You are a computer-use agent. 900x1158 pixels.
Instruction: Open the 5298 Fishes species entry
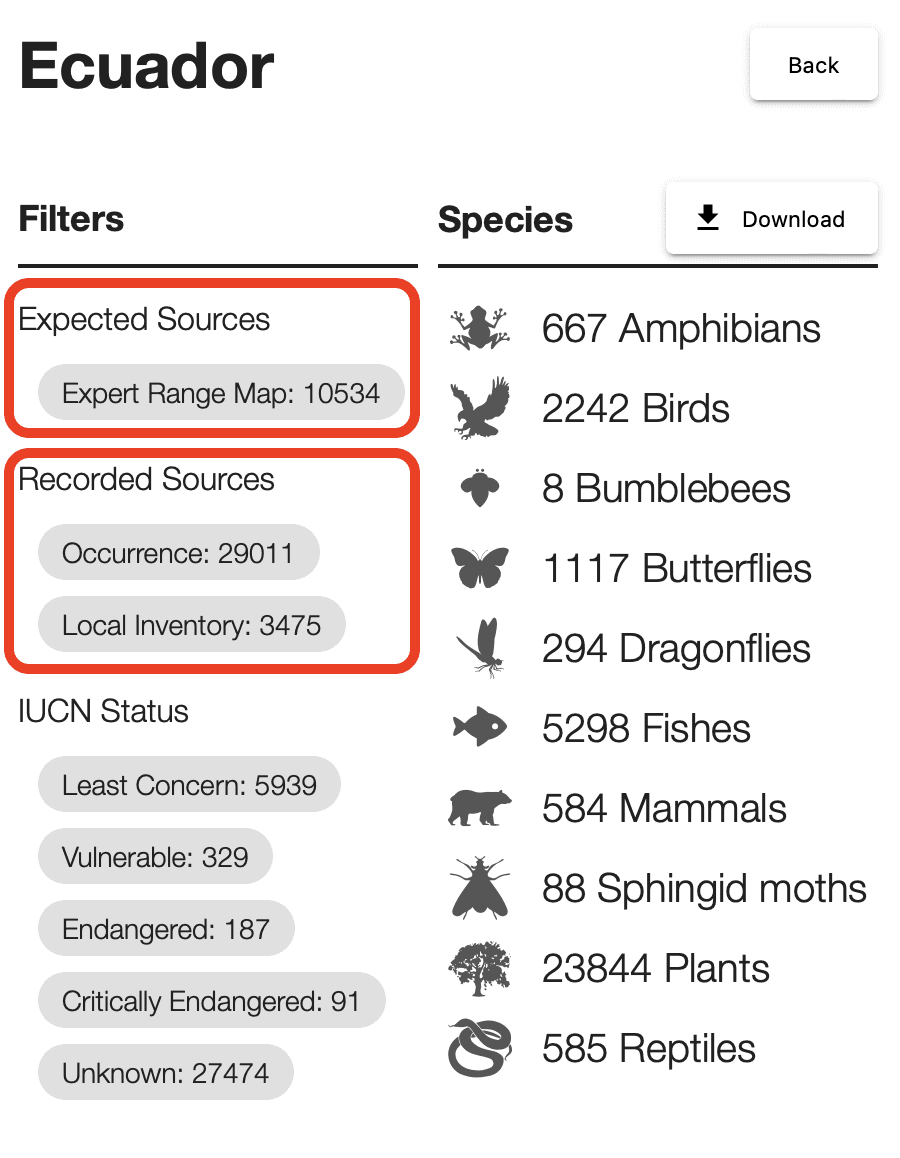point(646,727)
